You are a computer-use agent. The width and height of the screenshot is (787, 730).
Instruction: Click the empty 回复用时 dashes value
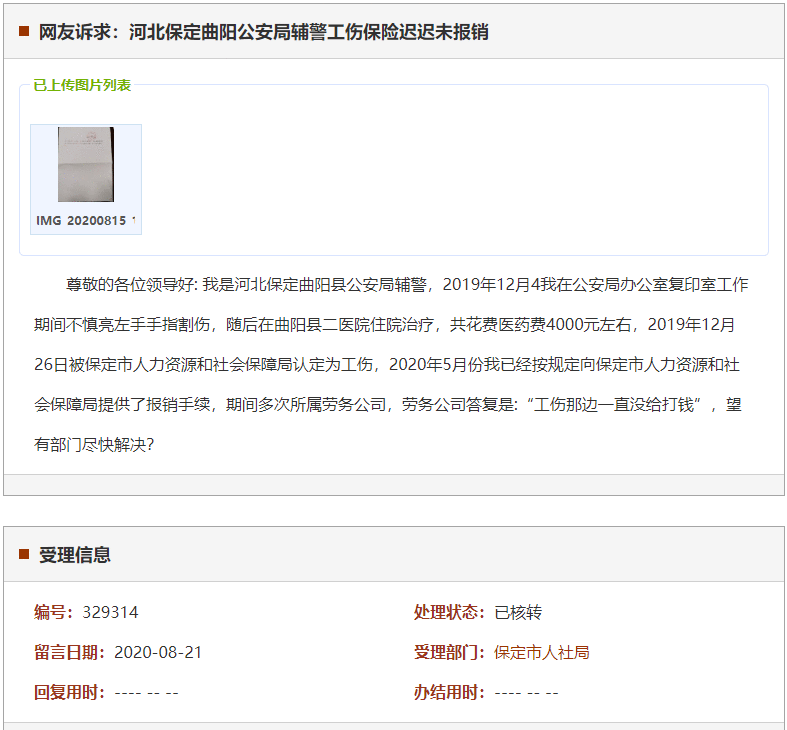coord(146,692)
